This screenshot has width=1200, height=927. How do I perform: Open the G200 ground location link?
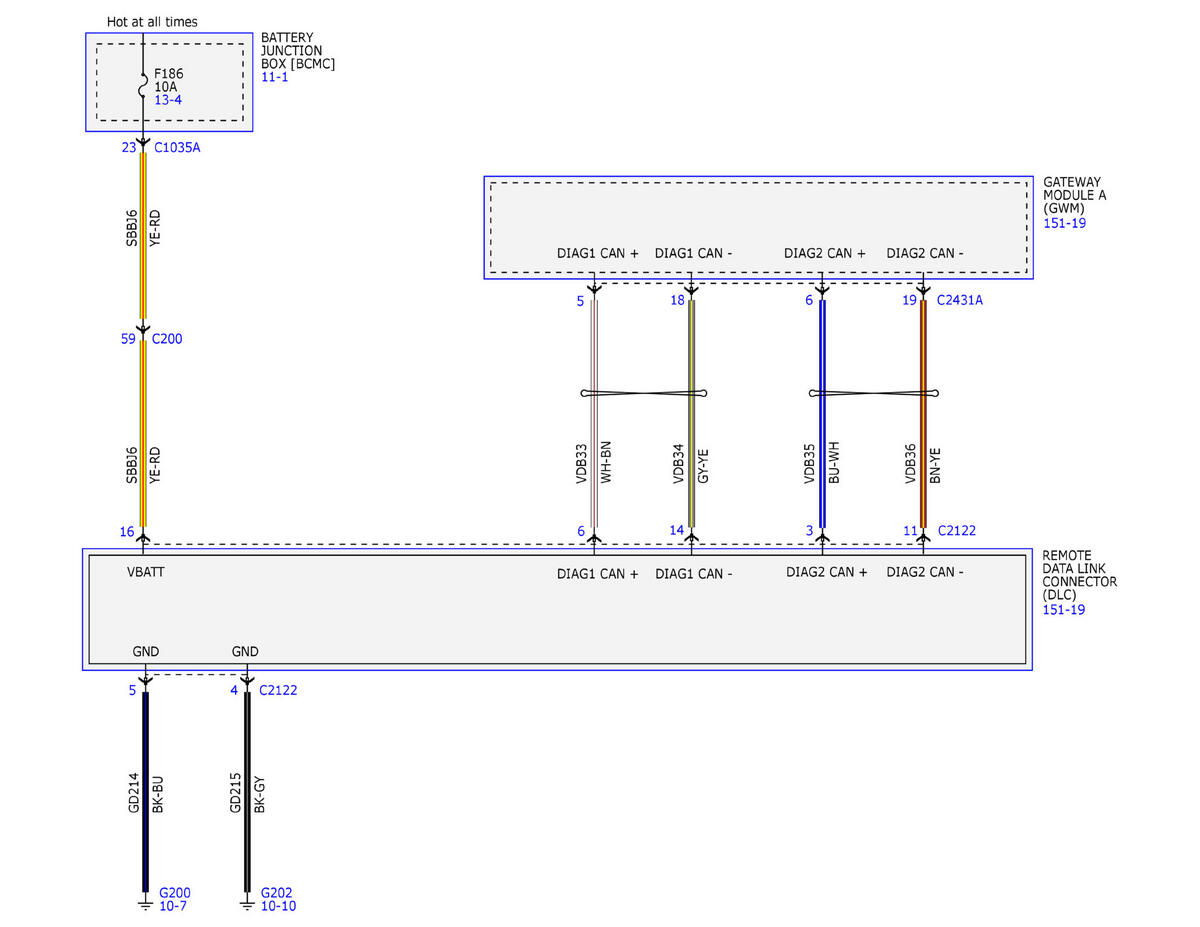[x=174, y=892]
